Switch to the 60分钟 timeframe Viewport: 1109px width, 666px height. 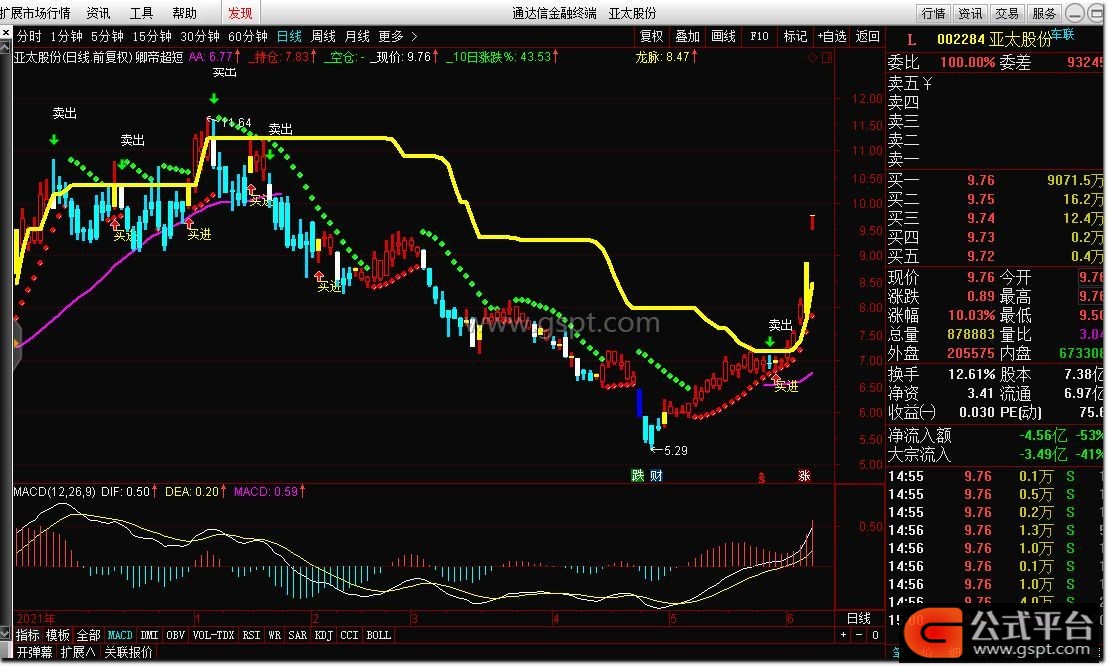248,36
